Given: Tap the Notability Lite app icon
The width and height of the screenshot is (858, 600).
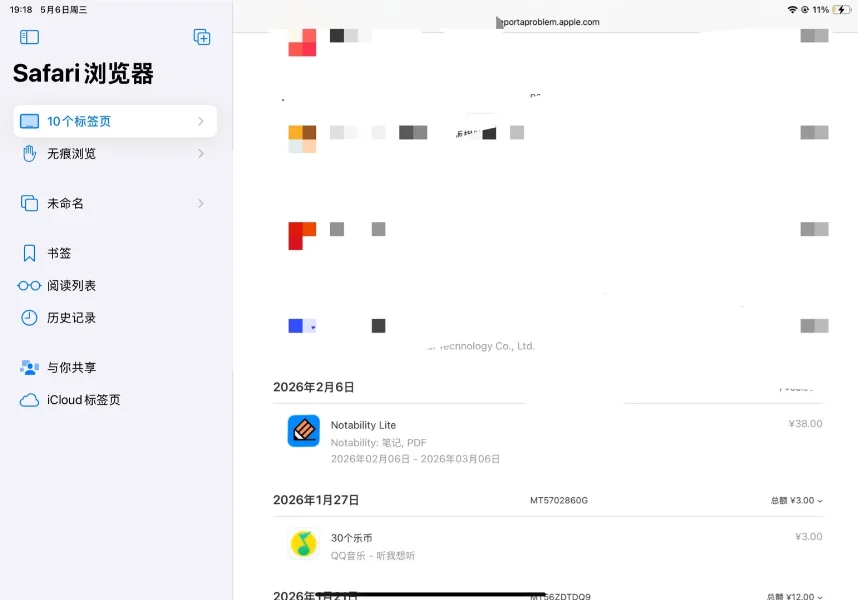Looking at the screenshot, I should coord(304,431).
